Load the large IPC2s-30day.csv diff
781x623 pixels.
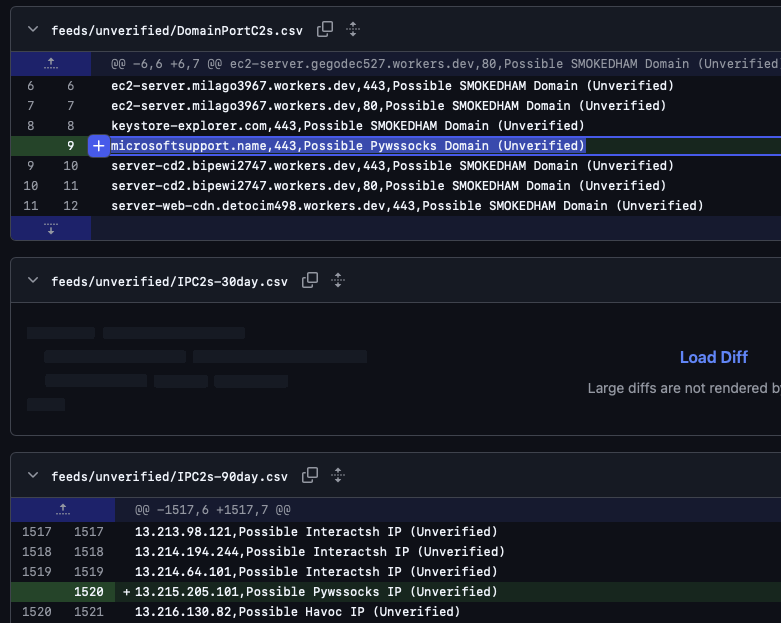[x=714, y=357]
